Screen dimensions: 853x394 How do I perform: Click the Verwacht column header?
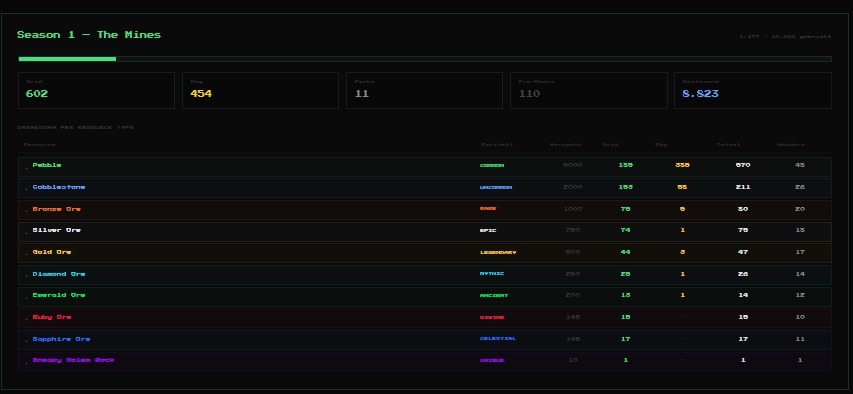point(565,145)
